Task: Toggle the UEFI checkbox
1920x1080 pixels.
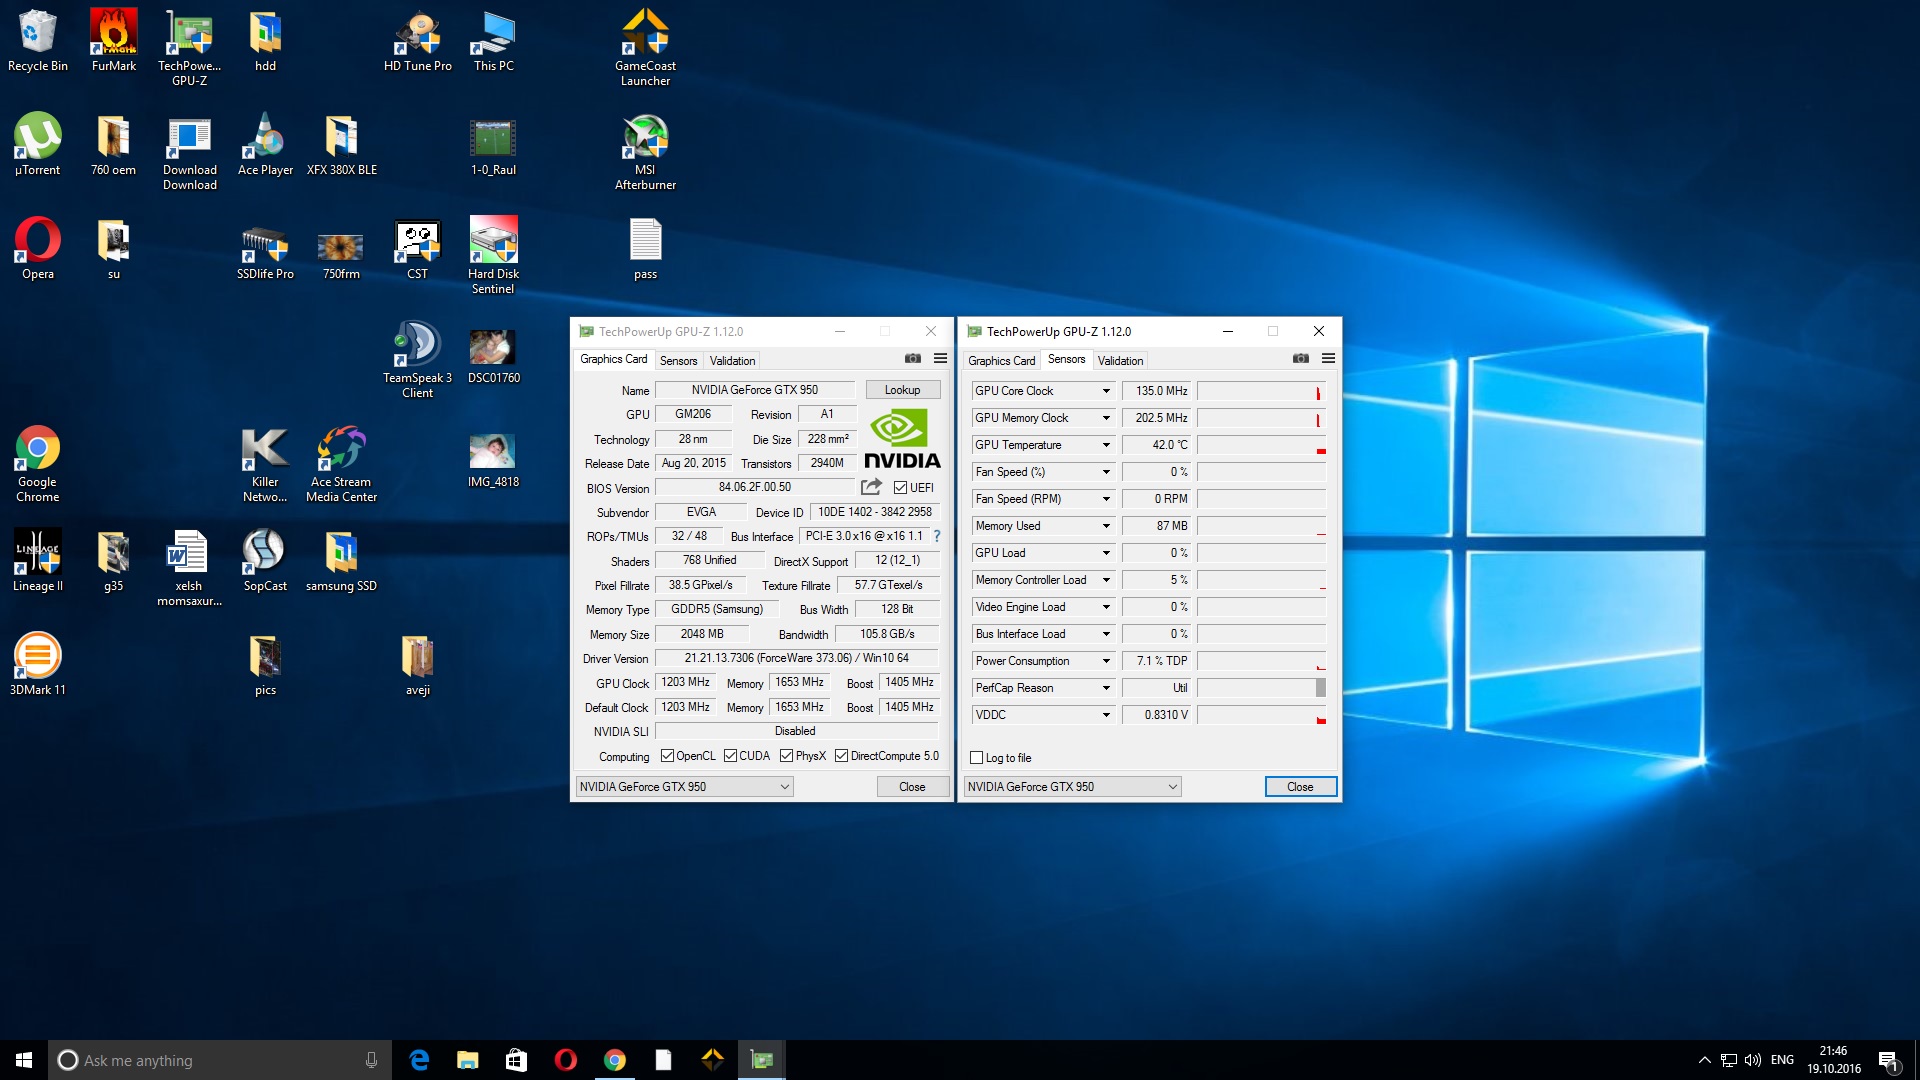Action: point(900,488)
